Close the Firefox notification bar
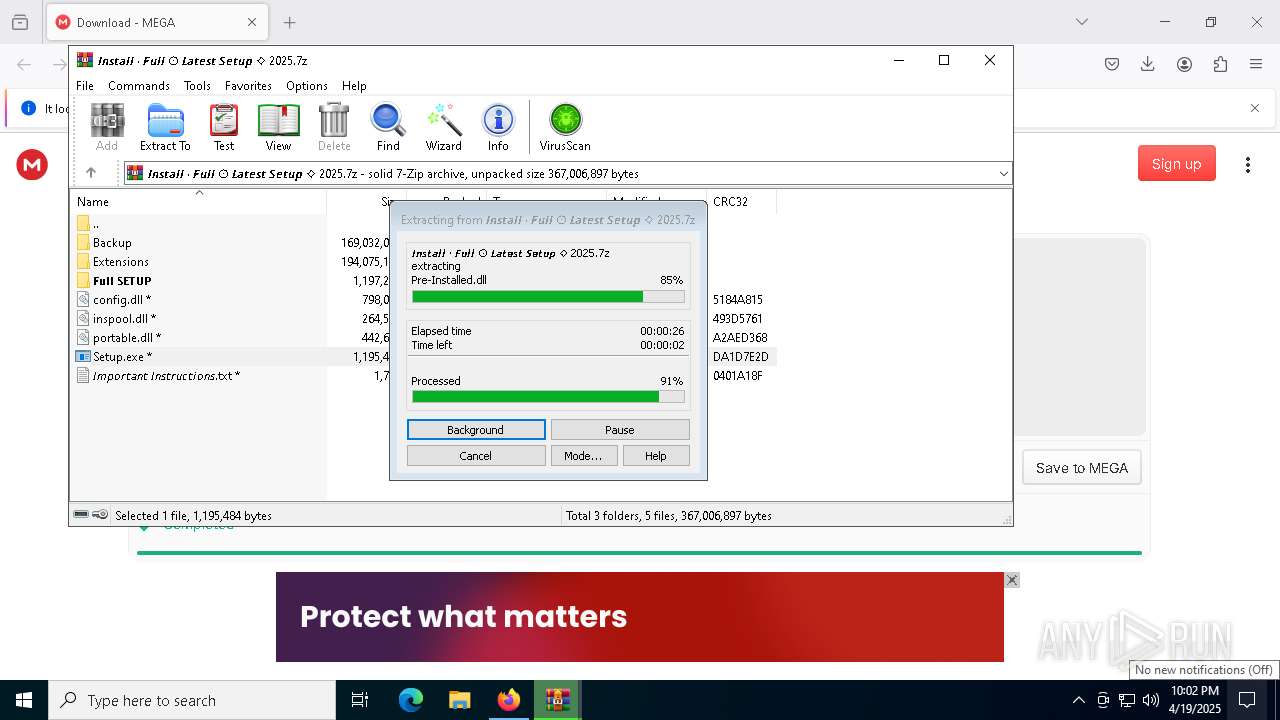The image size is (1280, 720). click(x=1255, y=108)
